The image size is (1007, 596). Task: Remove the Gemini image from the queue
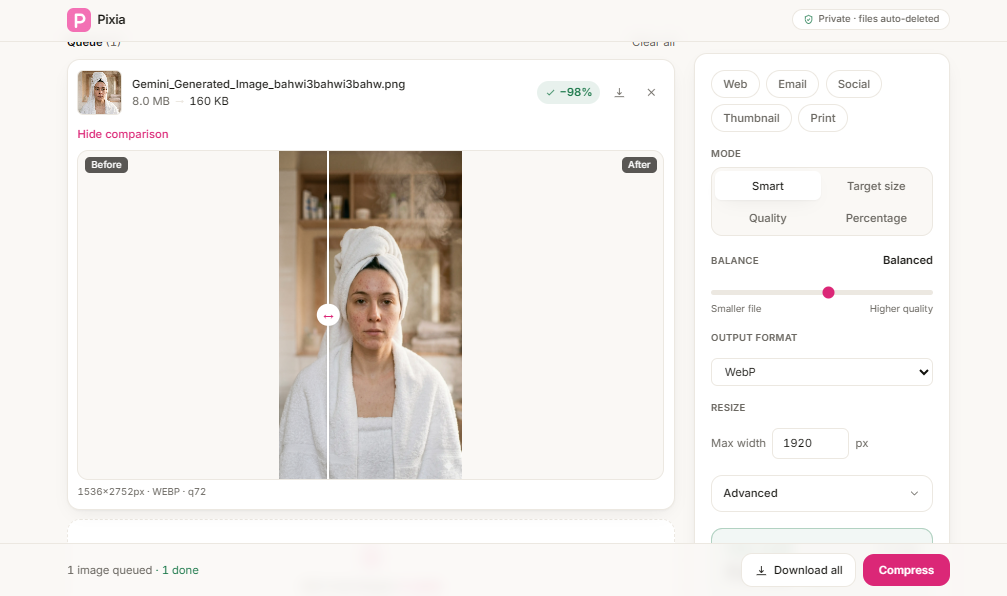651,92
